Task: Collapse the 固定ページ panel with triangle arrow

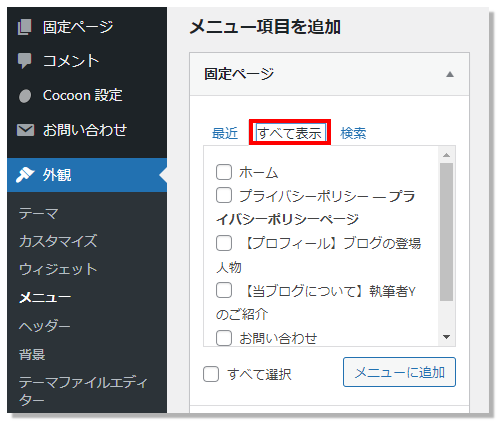Action: 450,74
